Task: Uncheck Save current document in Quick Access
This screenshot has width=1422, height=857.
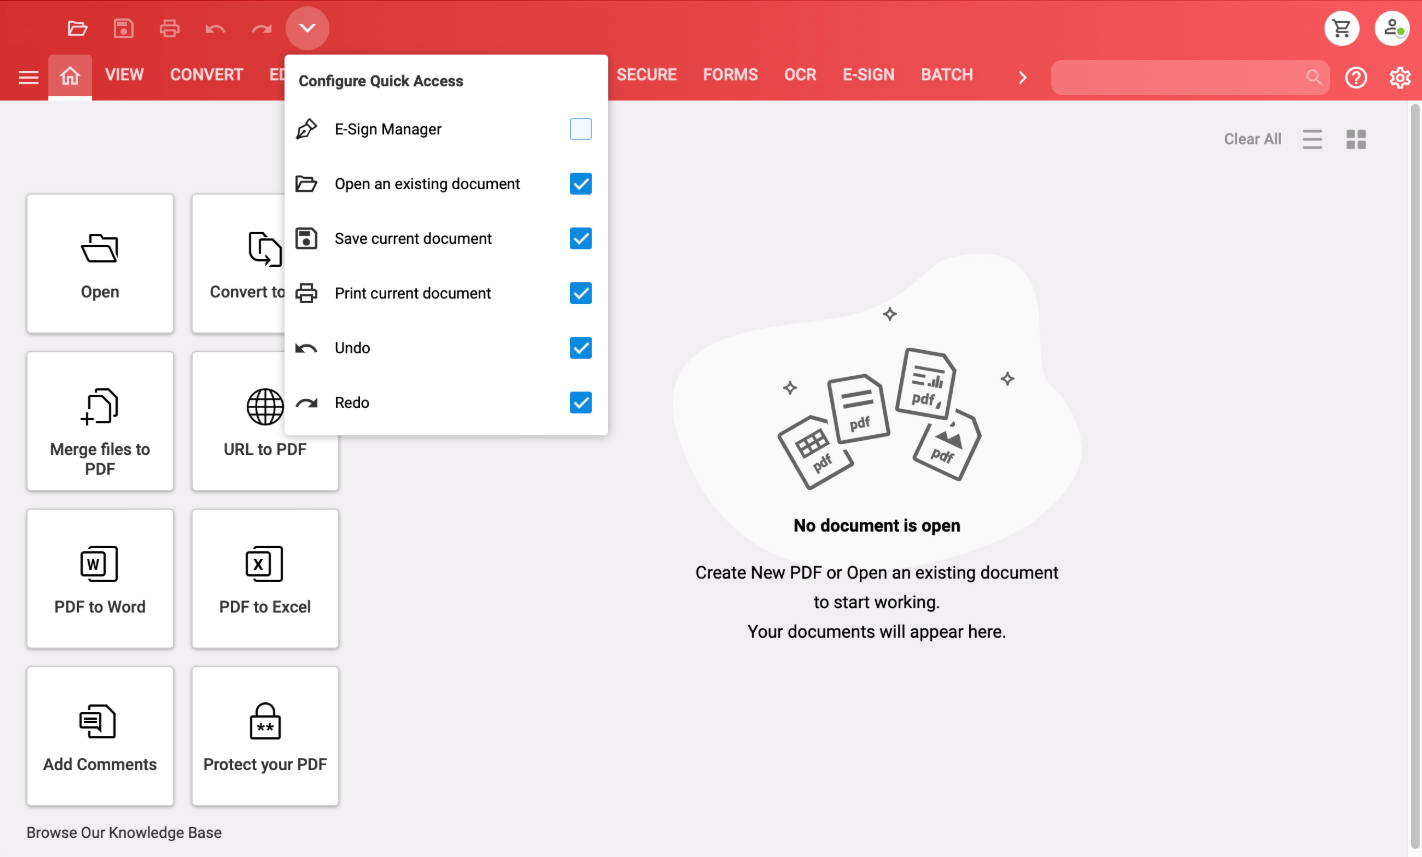Action: click(580, 238)
